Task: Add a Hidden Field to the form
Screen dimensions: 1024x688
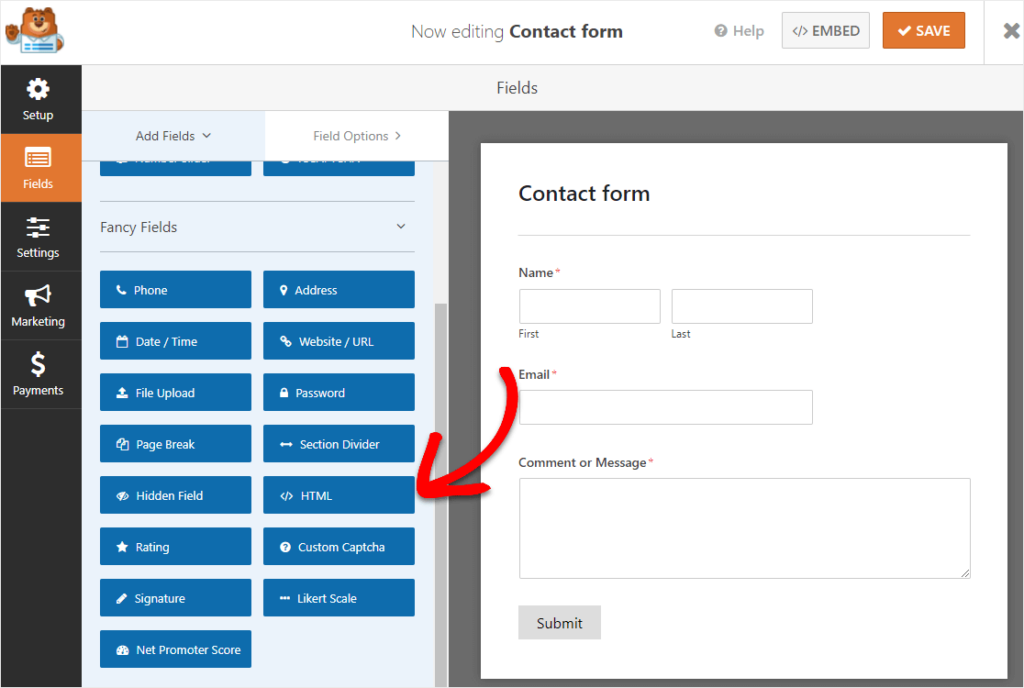Action: (175, 495)
